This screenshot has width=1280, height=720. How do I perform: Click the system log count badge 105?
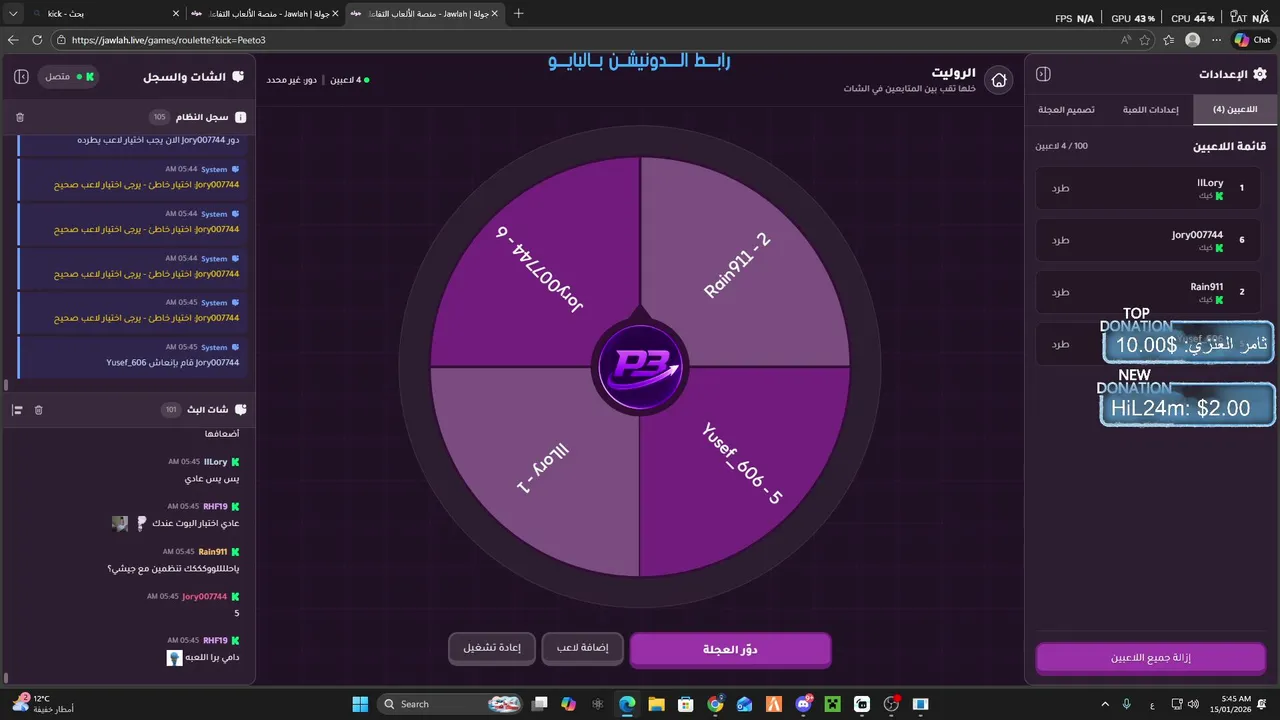click(160, 117)
